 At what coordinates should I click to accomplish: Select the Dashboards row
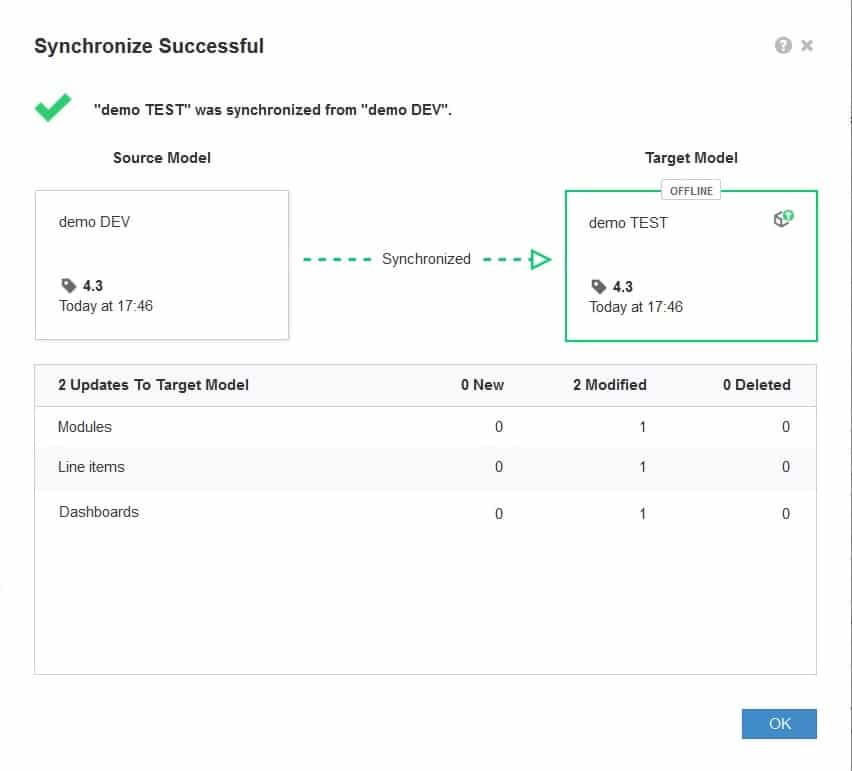pos(425,512)
